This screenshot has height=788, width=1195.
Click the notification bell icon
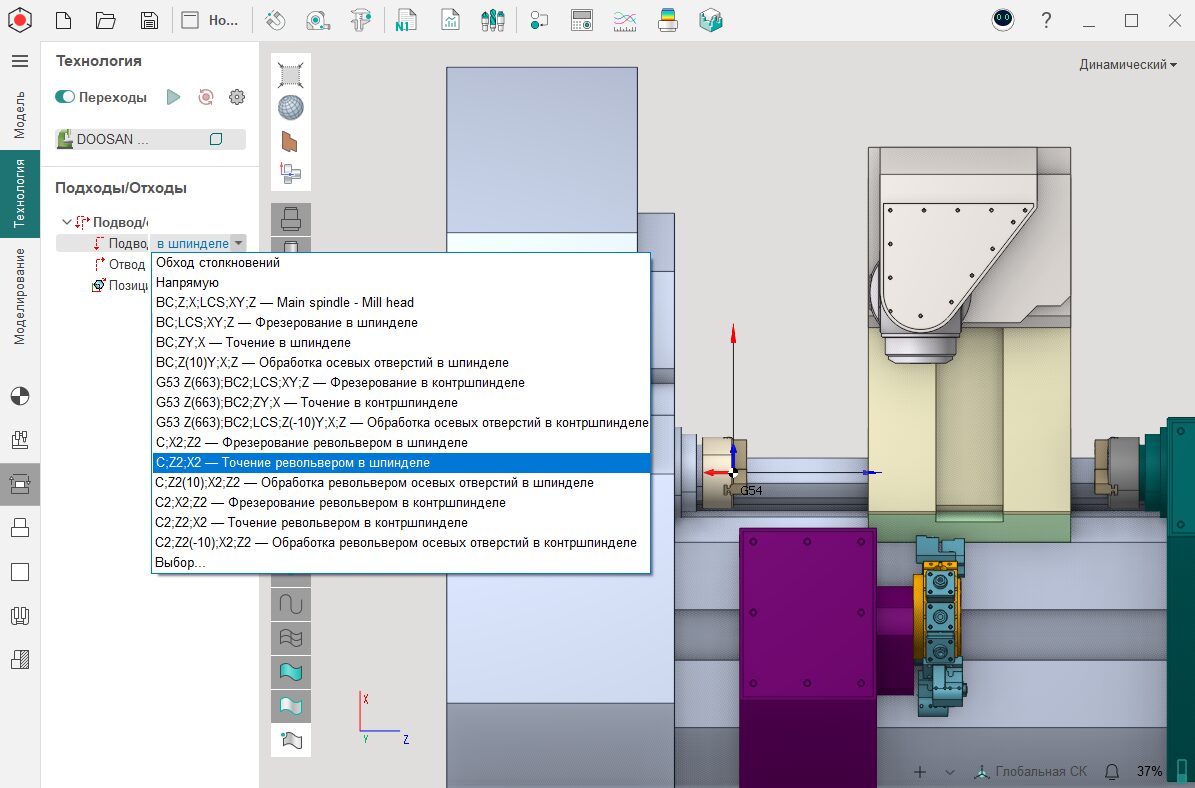click(1112, 771)
